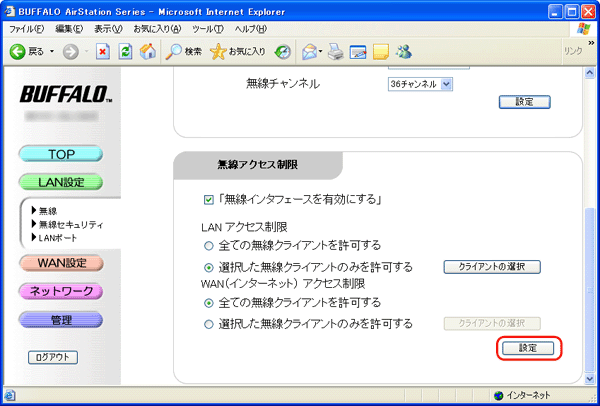Go to Home page icon

click(x=147, y=50)
